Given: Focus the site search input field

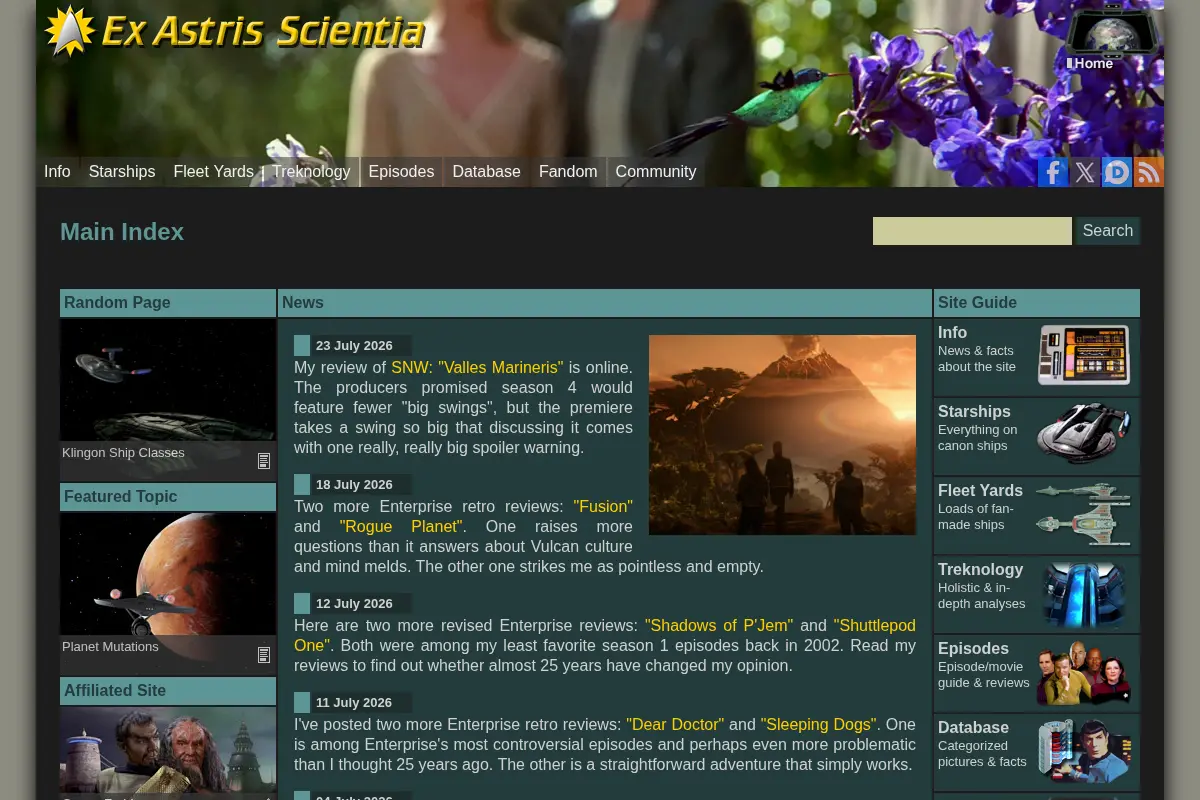Looking at the screenshot, I should coord(972,231).
